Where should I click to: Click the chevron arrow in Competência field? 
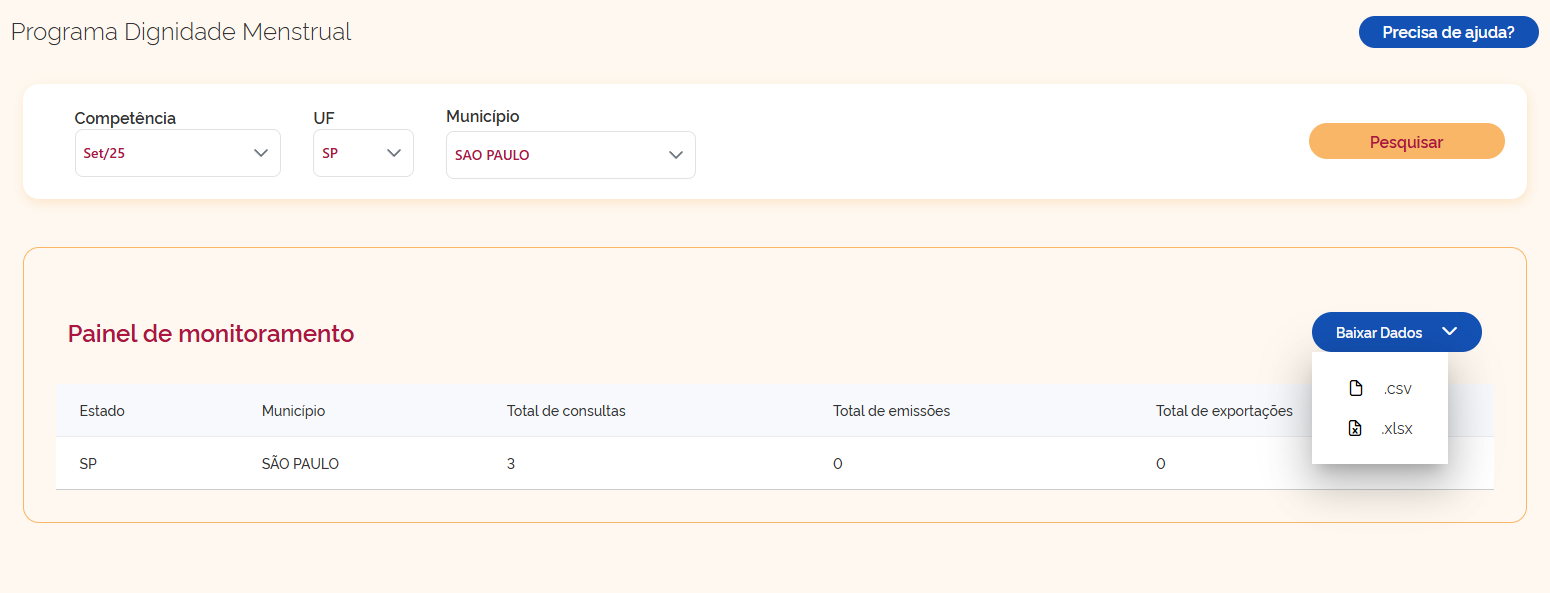tap(261, 153)
